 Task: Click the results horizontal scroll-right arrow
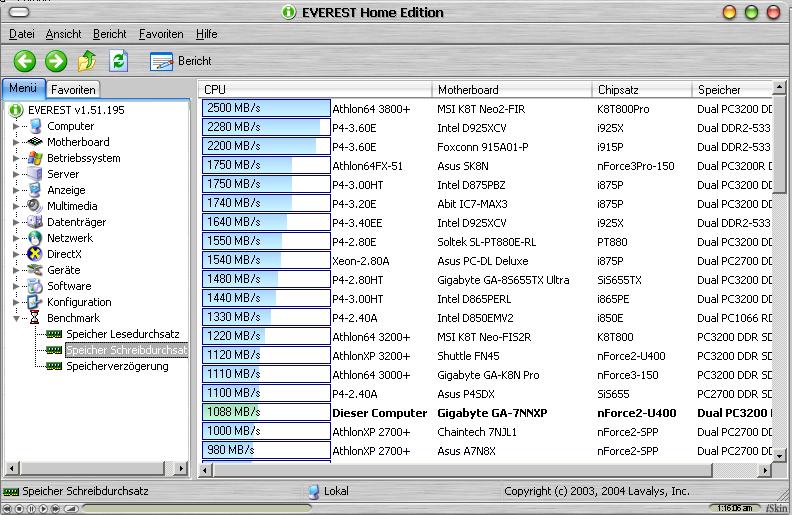(x=765, y=470)
